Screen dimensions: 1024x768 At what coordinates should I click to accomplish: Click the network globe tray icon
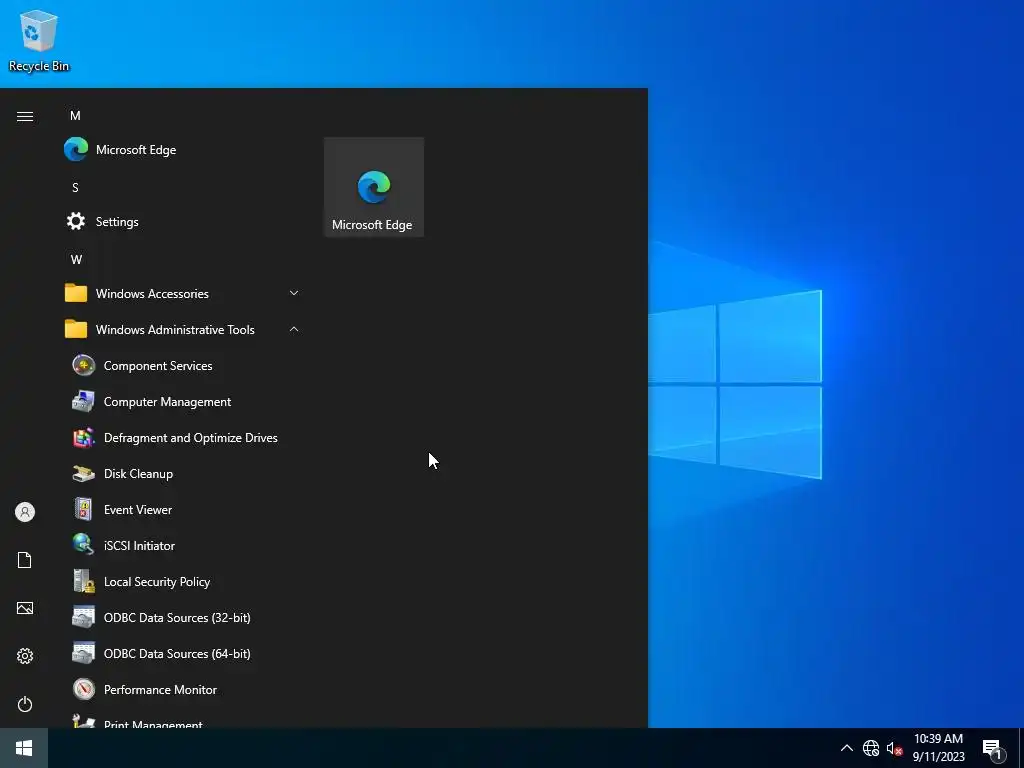[871, 748]
